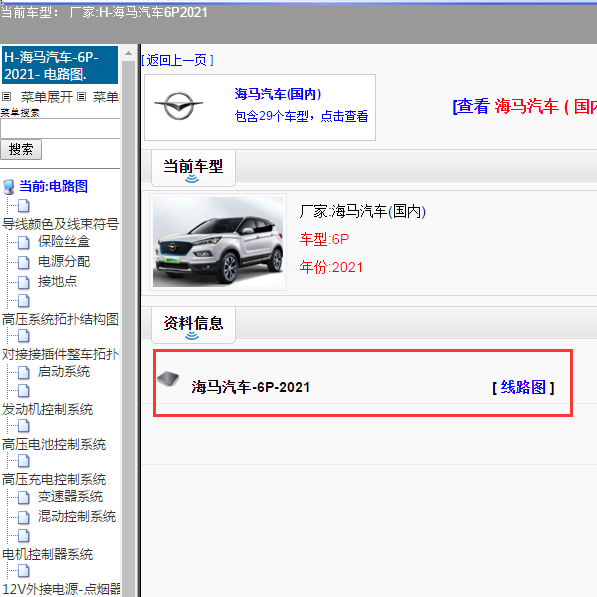Click page icon next to 启动系统
Image resolution: width=597 pixels, height=597 pixels.
click(x=24, y=372)
